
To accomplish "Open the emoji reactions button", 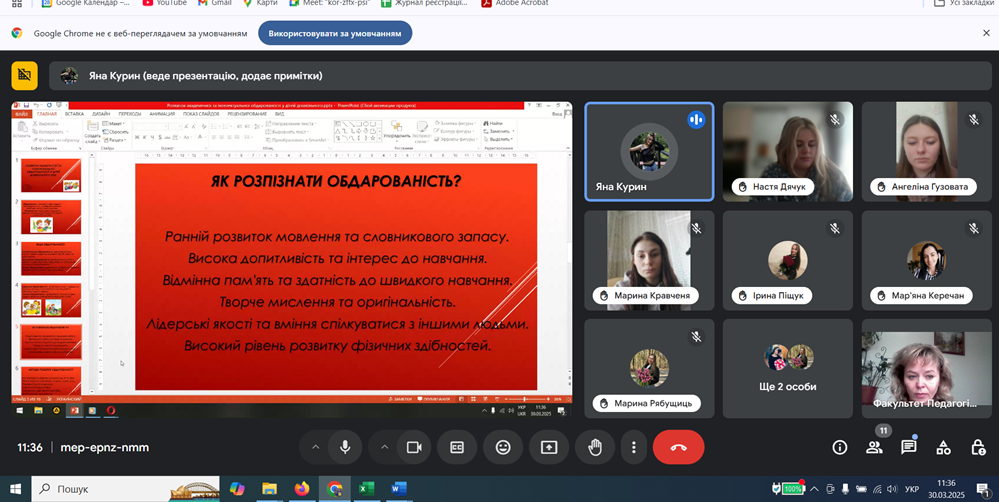I will pos(503,447).
